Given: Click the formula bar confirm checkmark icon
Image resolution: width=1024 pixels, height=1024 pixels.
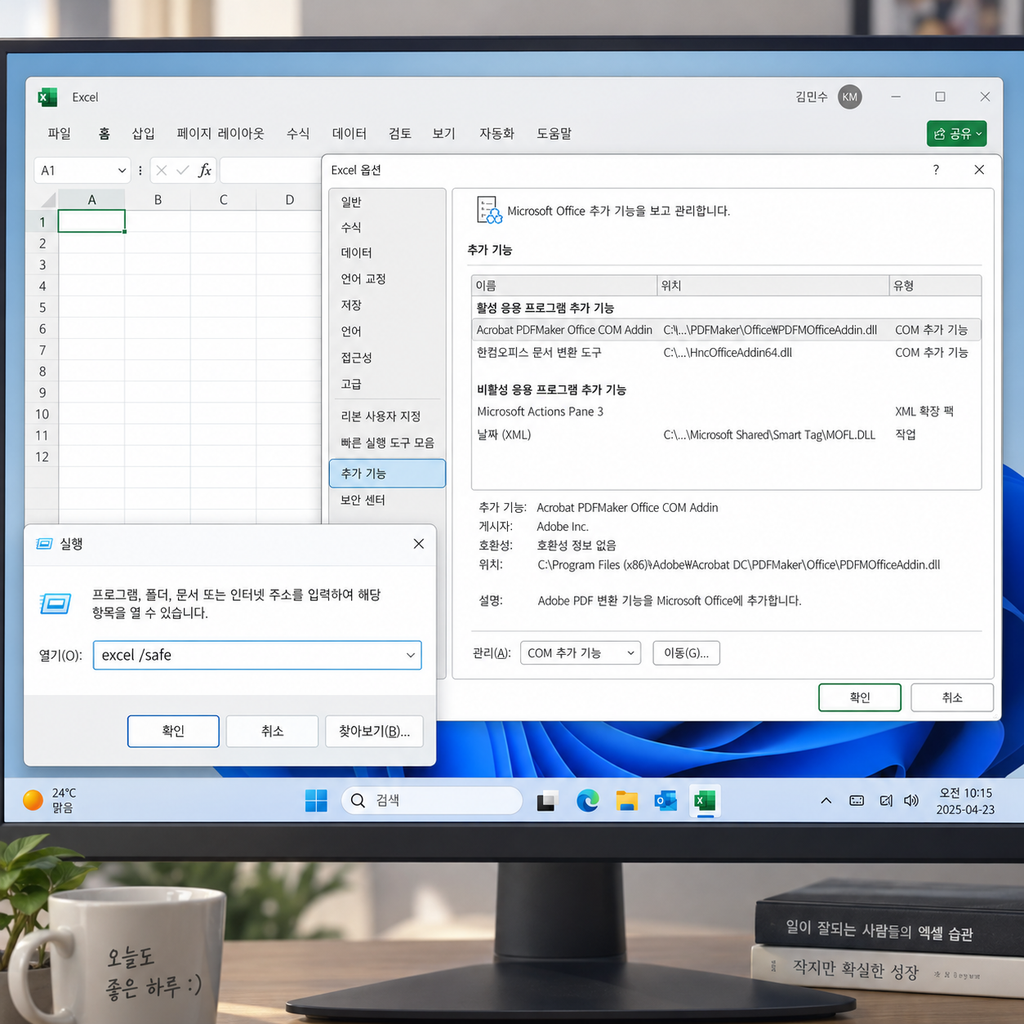Looking at the screenshot, I should click(x=183, y=170).
